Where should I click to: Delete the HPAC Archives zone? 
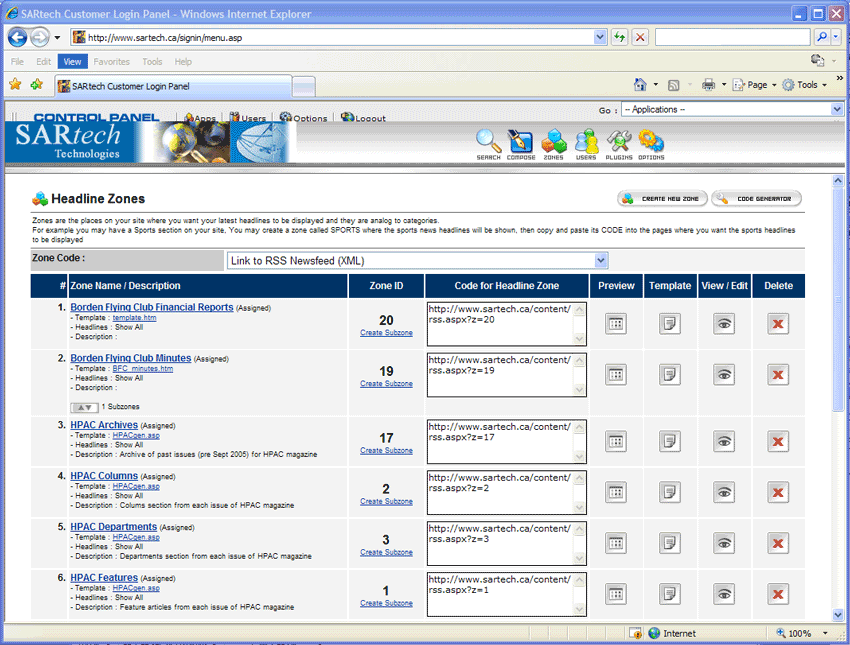point(778,442)
